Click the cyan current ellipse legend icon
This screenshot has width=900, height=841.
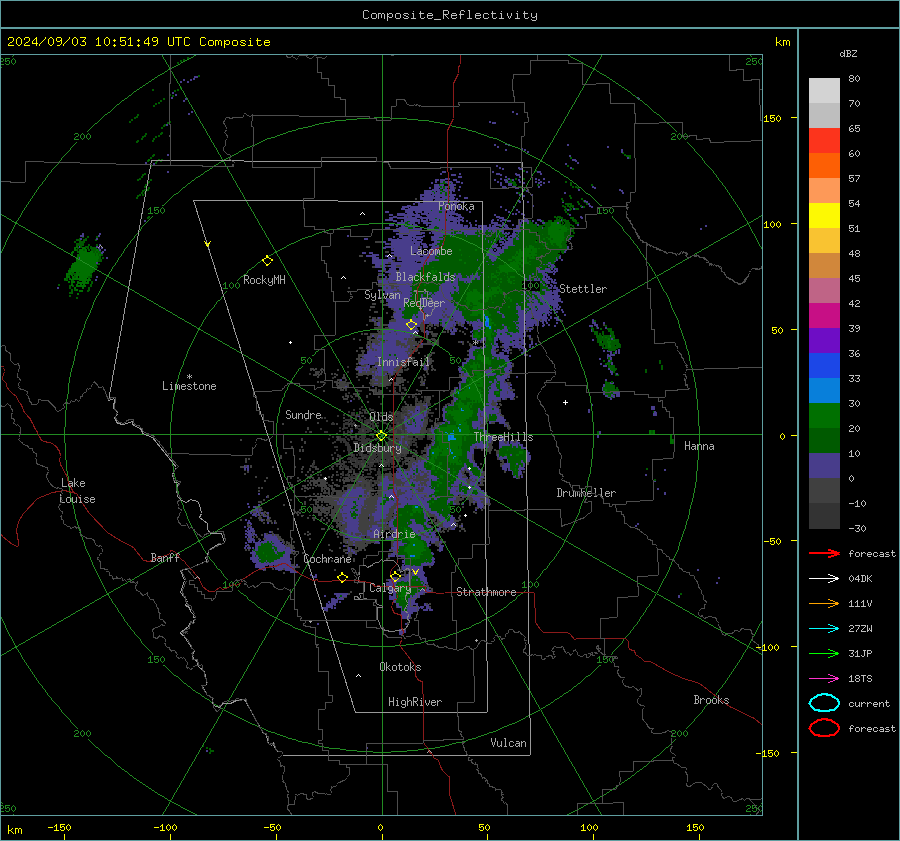click(824, 703)
